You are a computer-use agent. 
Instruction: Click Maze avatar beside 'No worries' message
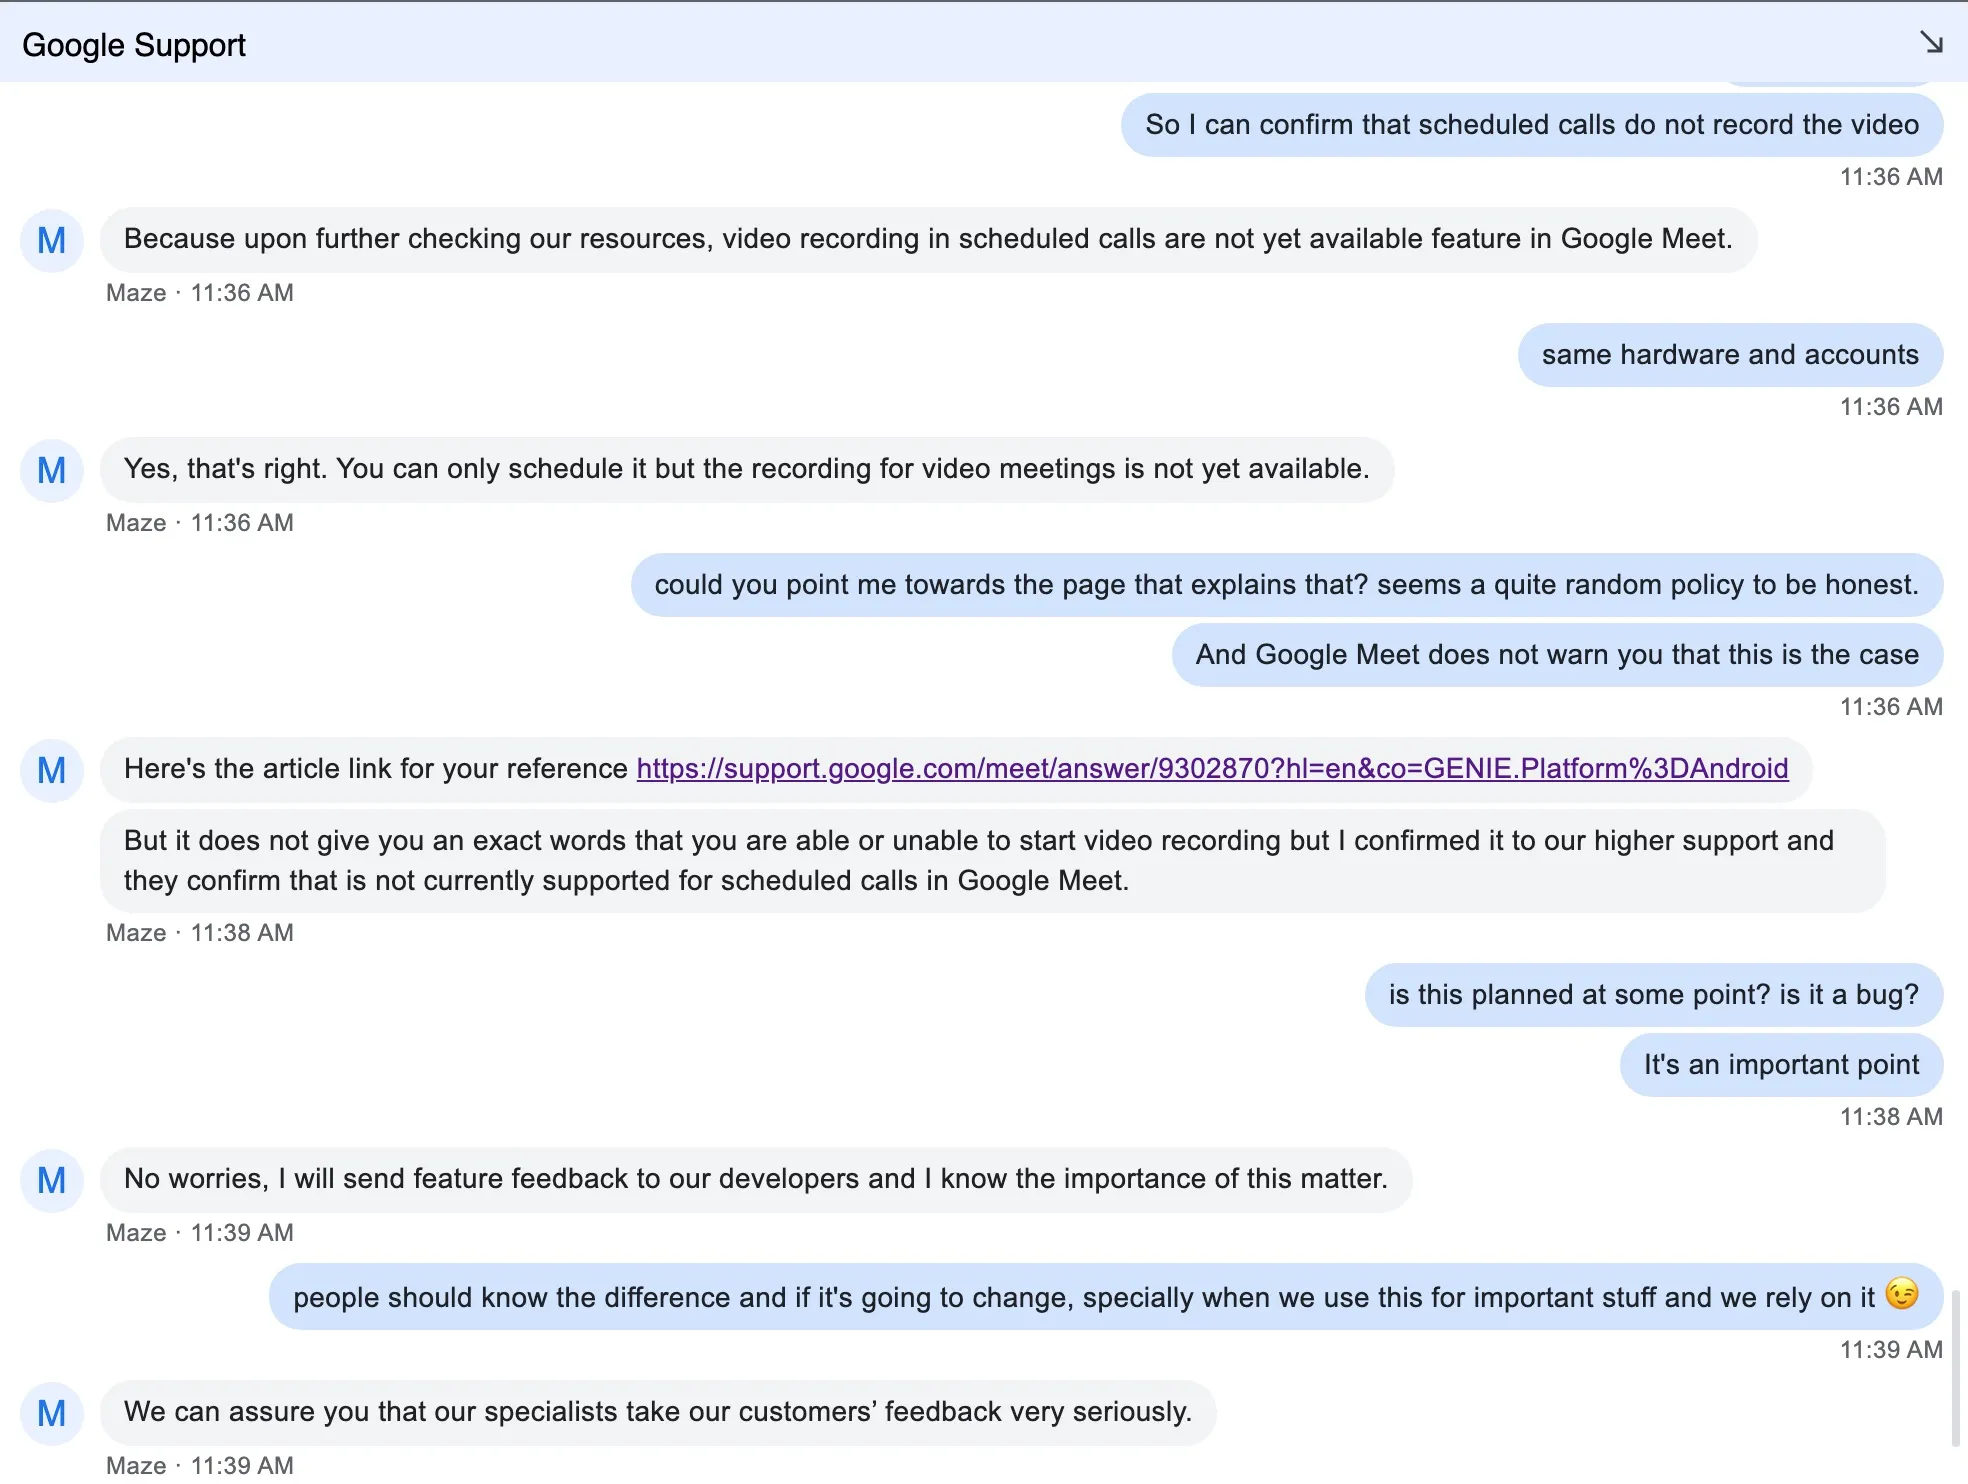51,1180
